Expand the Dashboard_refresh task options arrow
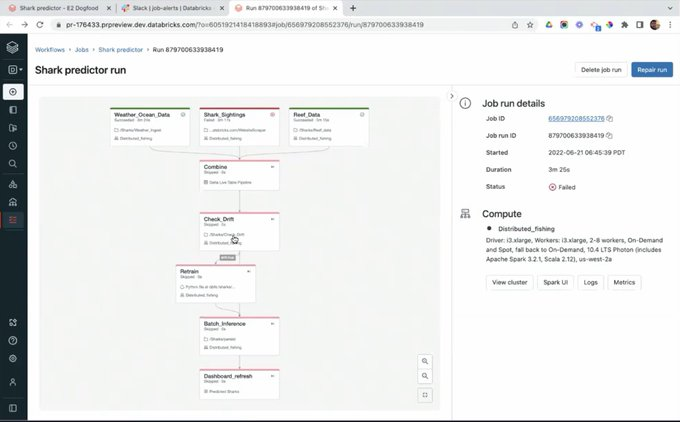The width and height of the screenshot is (680, 422). click(272, 376)
